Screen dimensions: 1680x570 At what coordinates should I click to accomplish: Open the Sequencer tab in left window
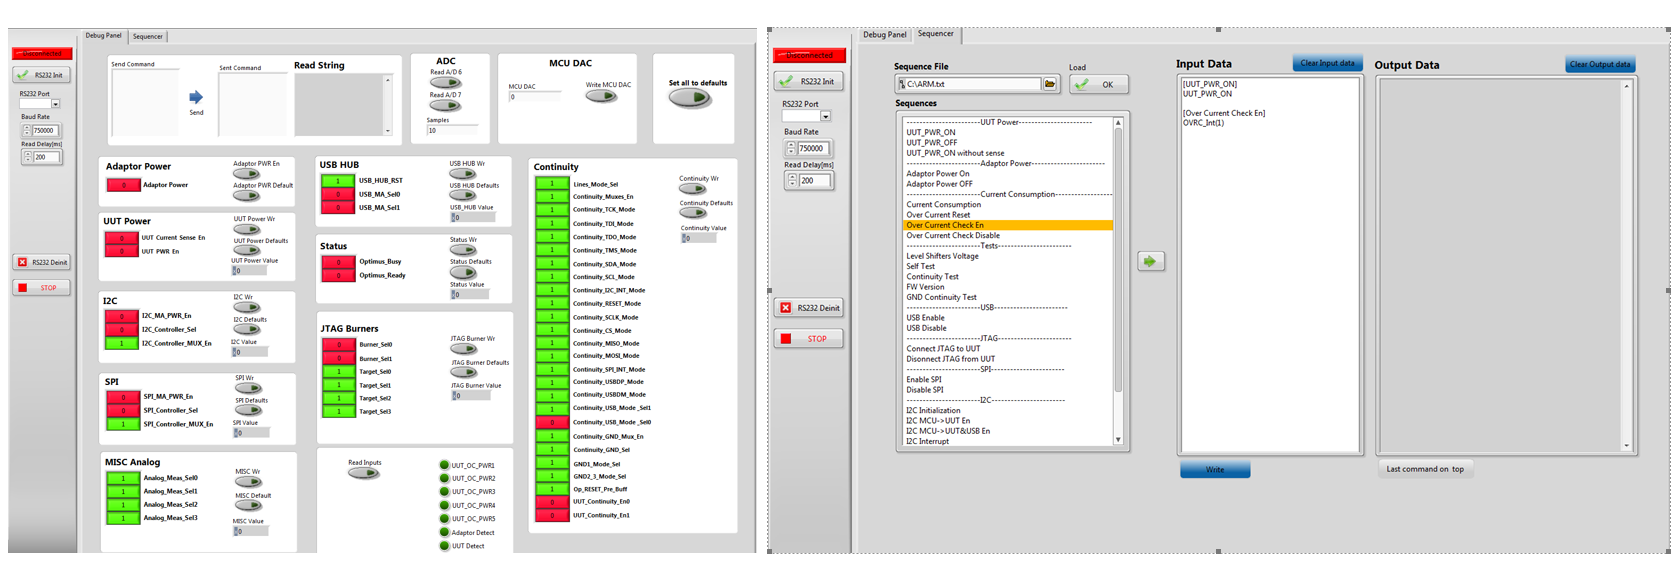[x=148, y=36]
